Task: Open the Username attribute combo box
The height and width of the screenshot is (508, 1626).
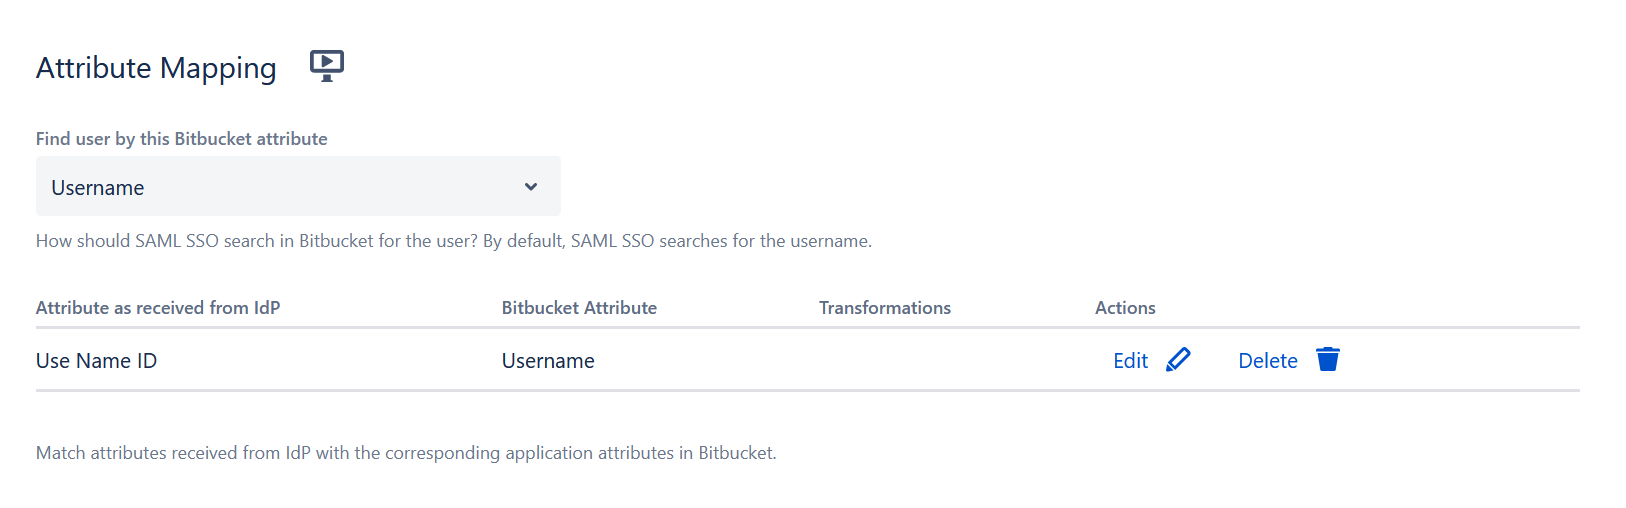Action: (298, 187)
